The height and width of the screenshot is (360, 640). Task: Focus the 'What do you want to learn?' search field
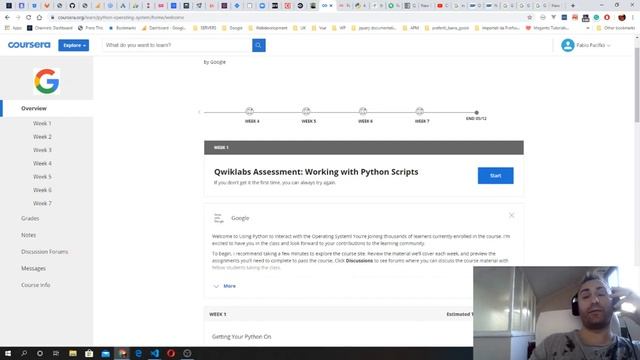tap(177, 45)
